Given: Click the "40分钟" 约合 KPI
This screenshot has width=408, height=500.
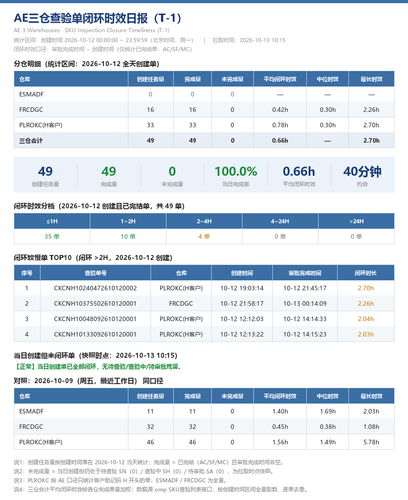Looking at the screenshot, I should click(x=362, y=171).
